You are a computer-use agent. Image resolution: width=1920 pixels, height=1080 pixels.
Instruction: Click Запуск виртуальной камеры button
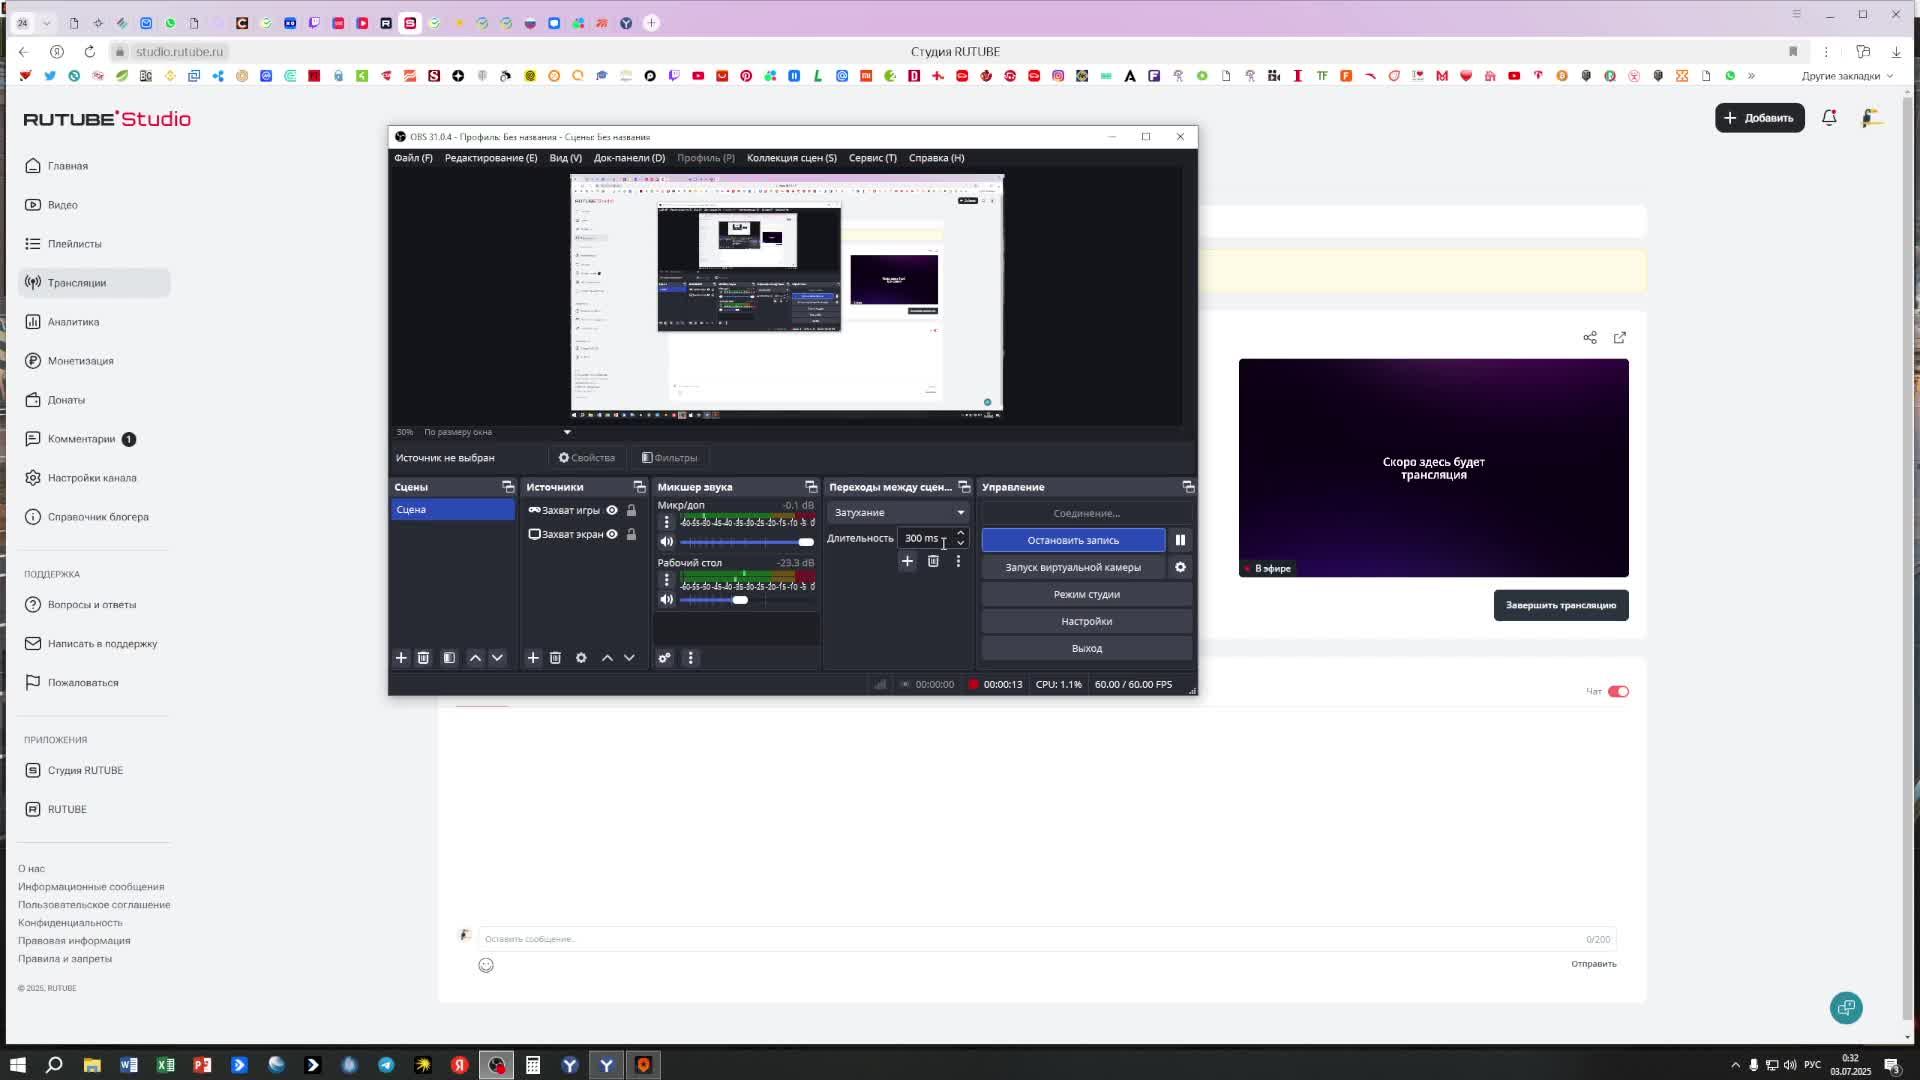1073,567
